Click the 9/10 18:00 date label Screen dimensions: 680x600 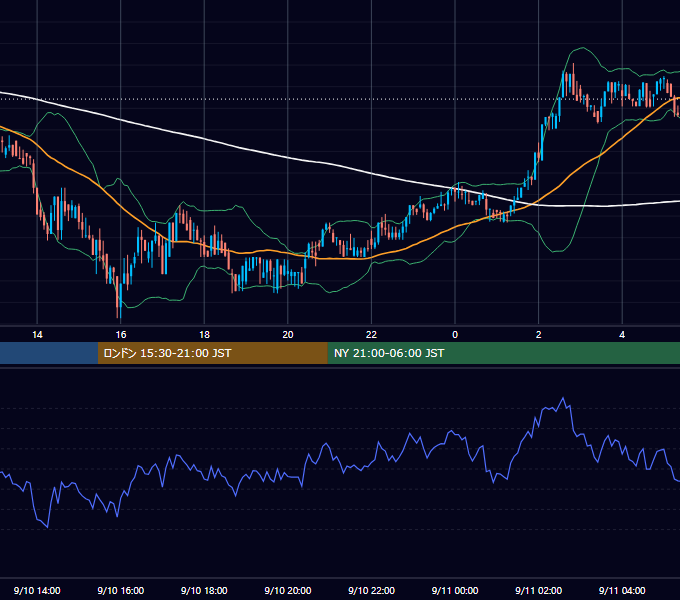pyautogui.click(x=204, y=590)
